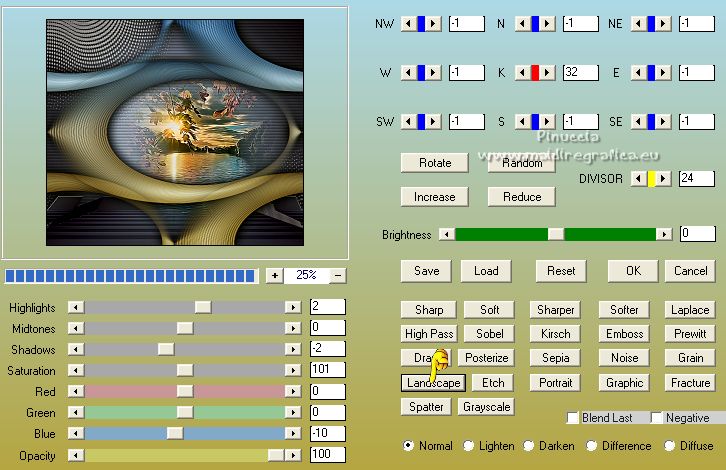The image size is (726, 470).
Task: Increase the S kernel value arrow
Action: (547, 122)
